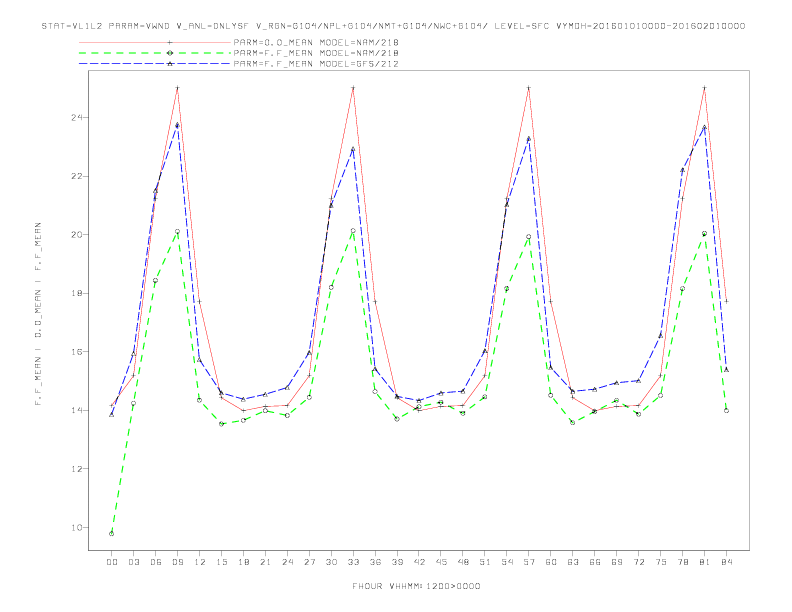792x612 pixels.
Task: Click x-axis forecast hour label 63
Action: pyautogui.click(x=573, y=562)
